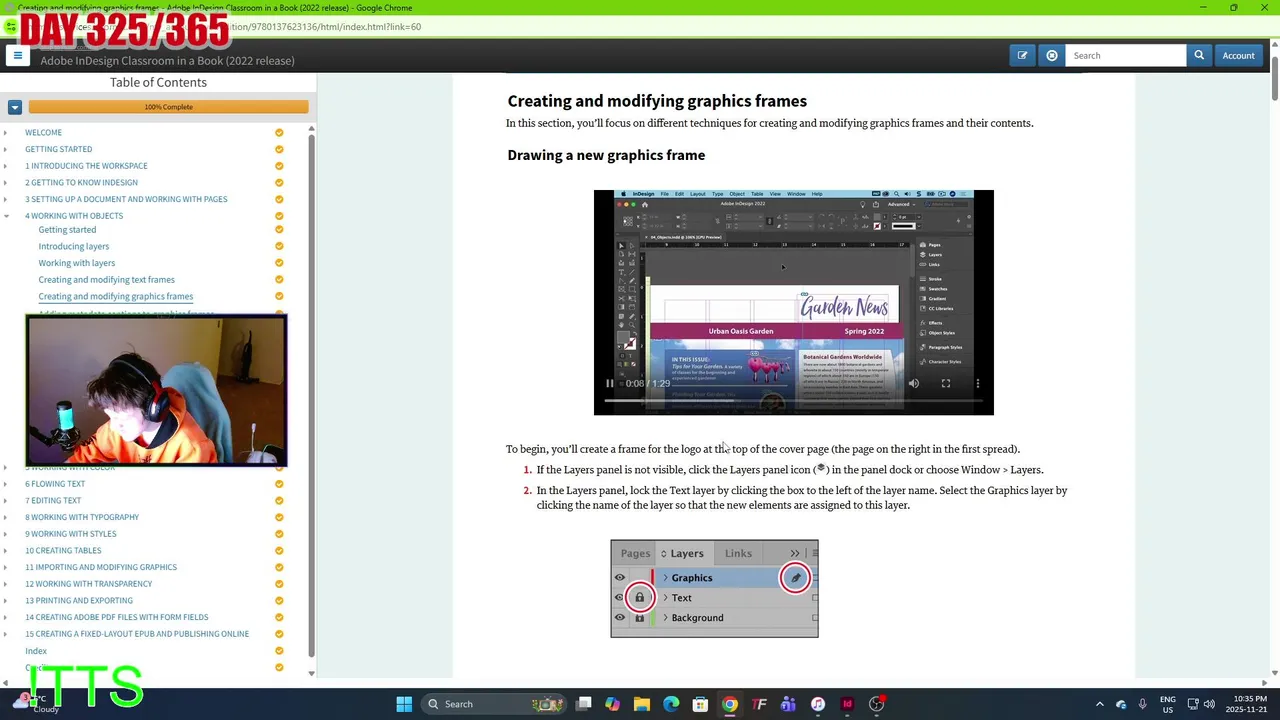This screenshot has width=1280, height=720.
Task: Expand chapter 6 Flowing Text arrow
Action: [x=6, y=484]
